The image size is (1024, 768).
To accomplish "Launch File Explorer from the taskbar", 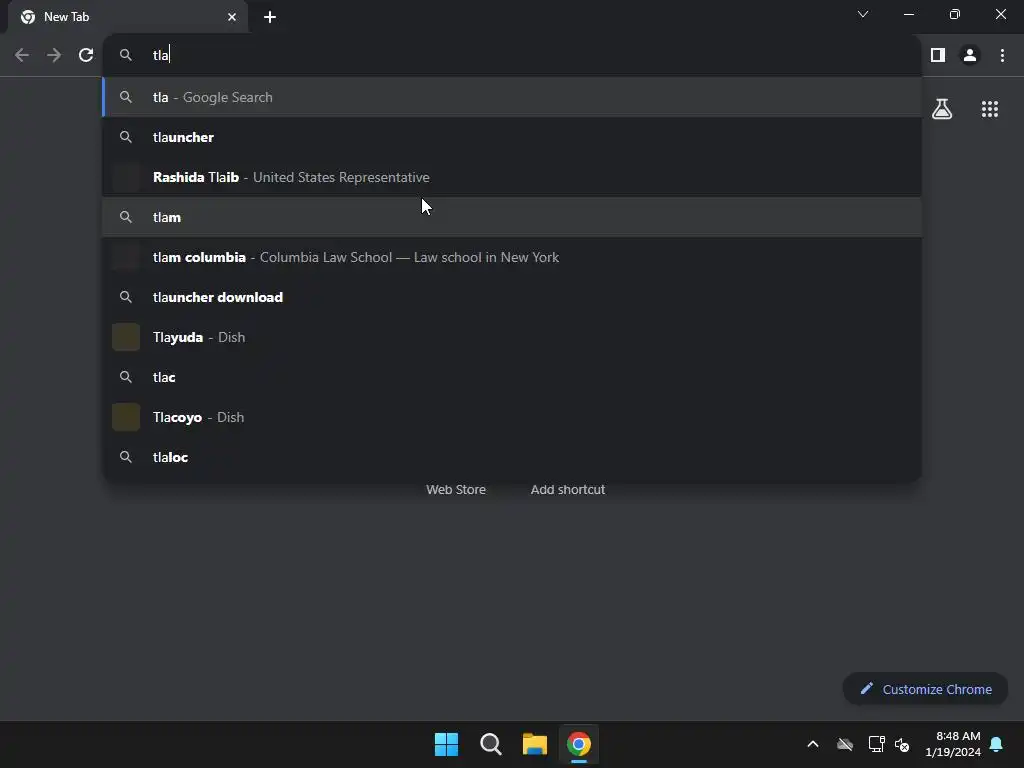I will click(x=535, y=744).
